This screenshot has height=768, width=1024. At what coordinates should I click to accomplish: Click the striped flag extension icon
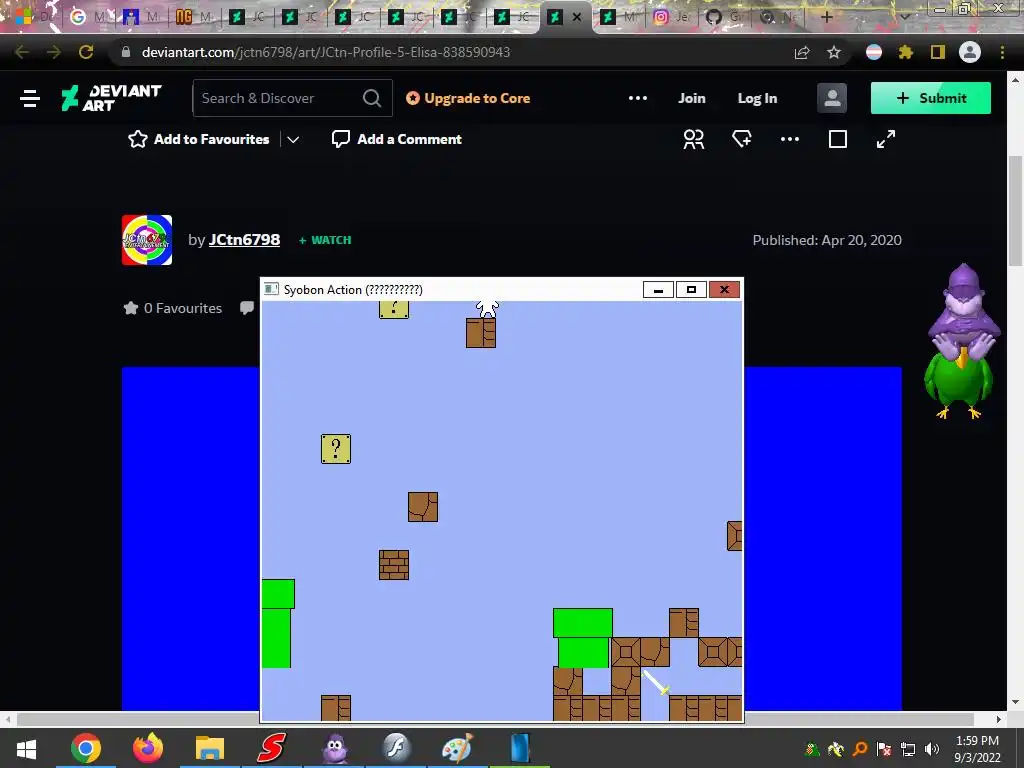pyautogui.click(x=874, y=52)
